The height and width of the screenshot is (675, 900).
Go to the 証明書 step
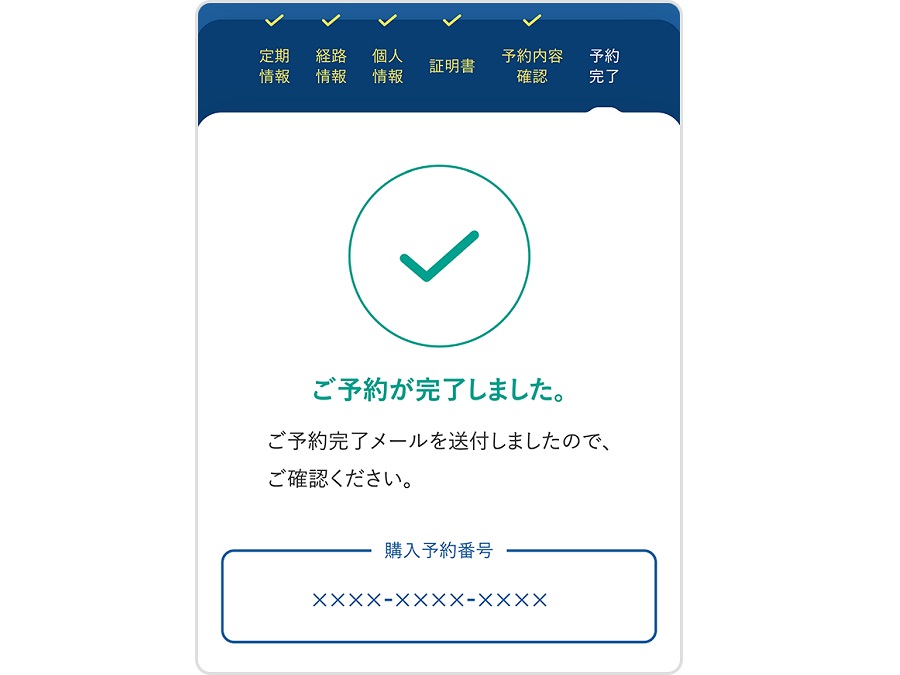(452, 66)
